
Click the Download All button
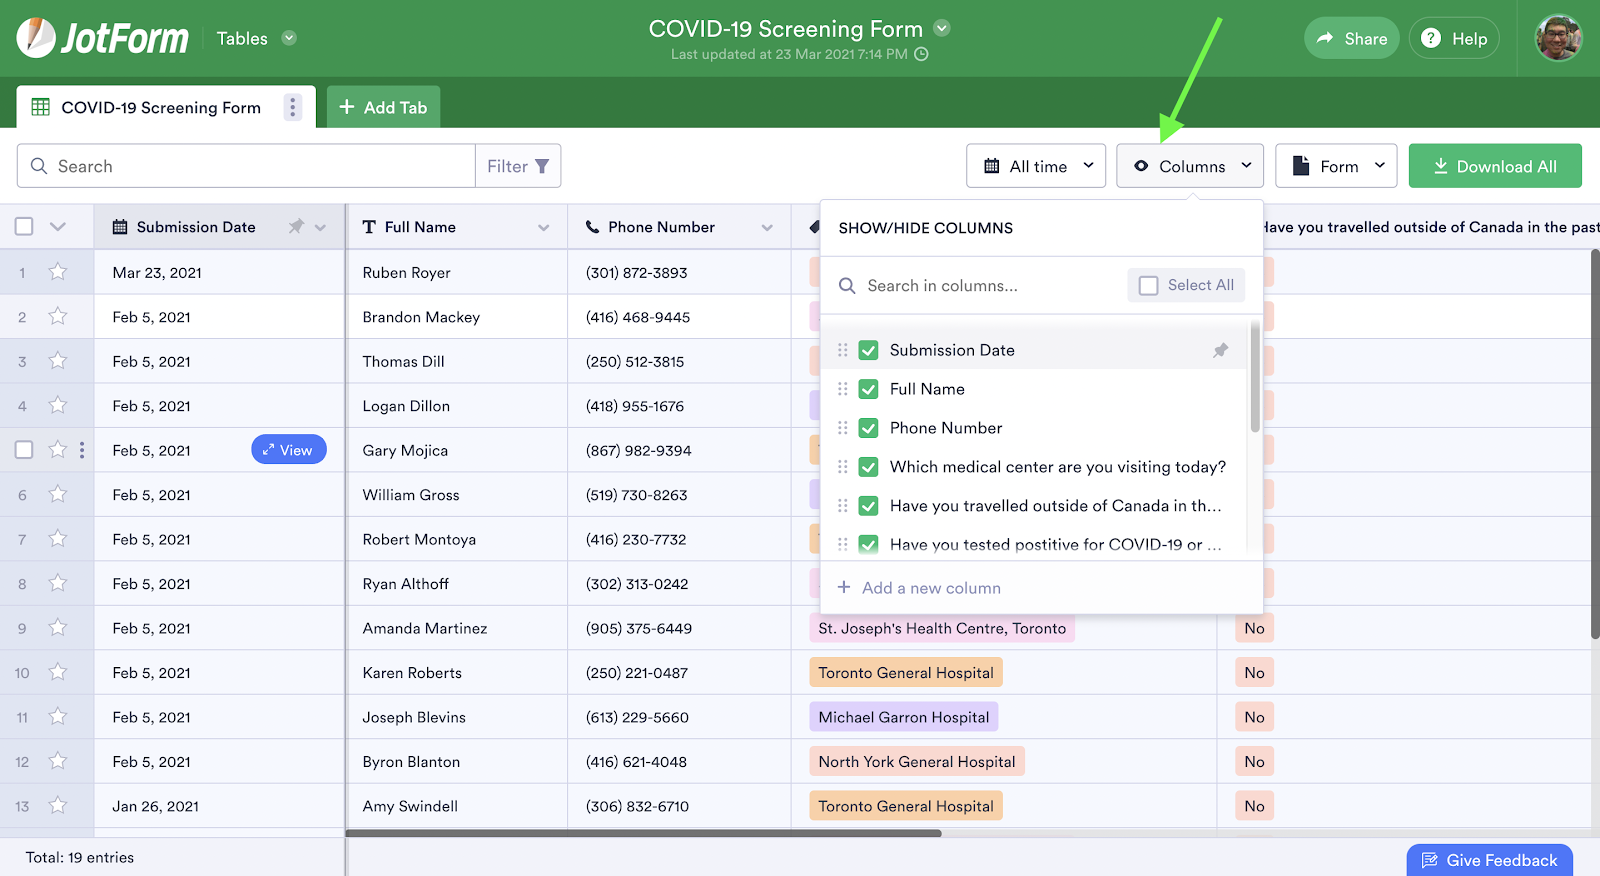click(1495, 166)
